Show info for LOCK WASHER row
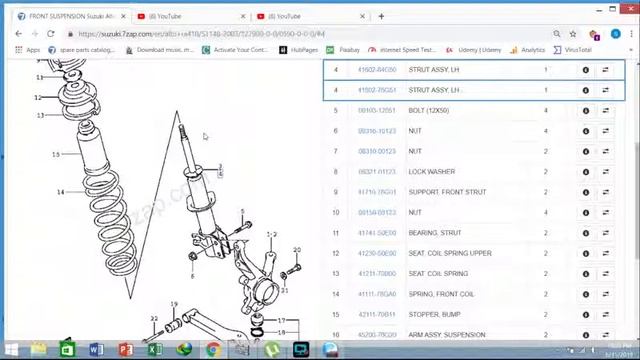This screenshot has width=640, height=360. (x=586, y=172)
